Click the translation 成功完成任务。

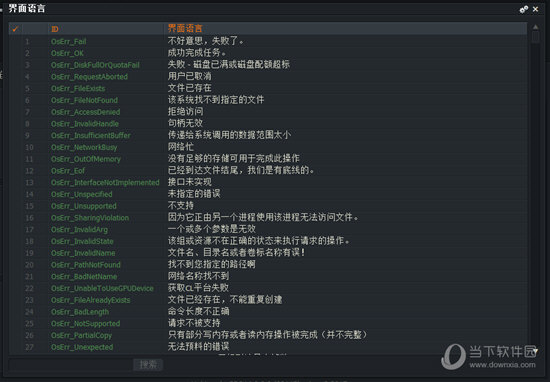(196, 53)
